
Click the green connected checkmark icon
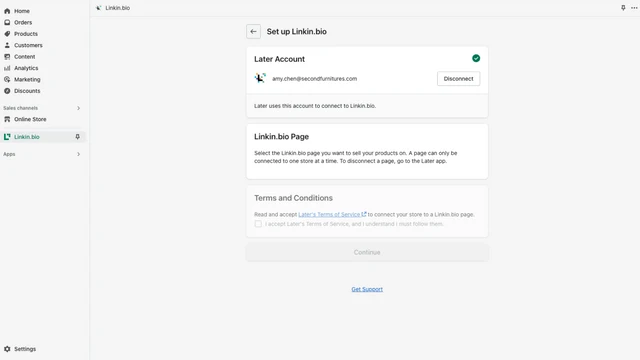coord(476,58)
